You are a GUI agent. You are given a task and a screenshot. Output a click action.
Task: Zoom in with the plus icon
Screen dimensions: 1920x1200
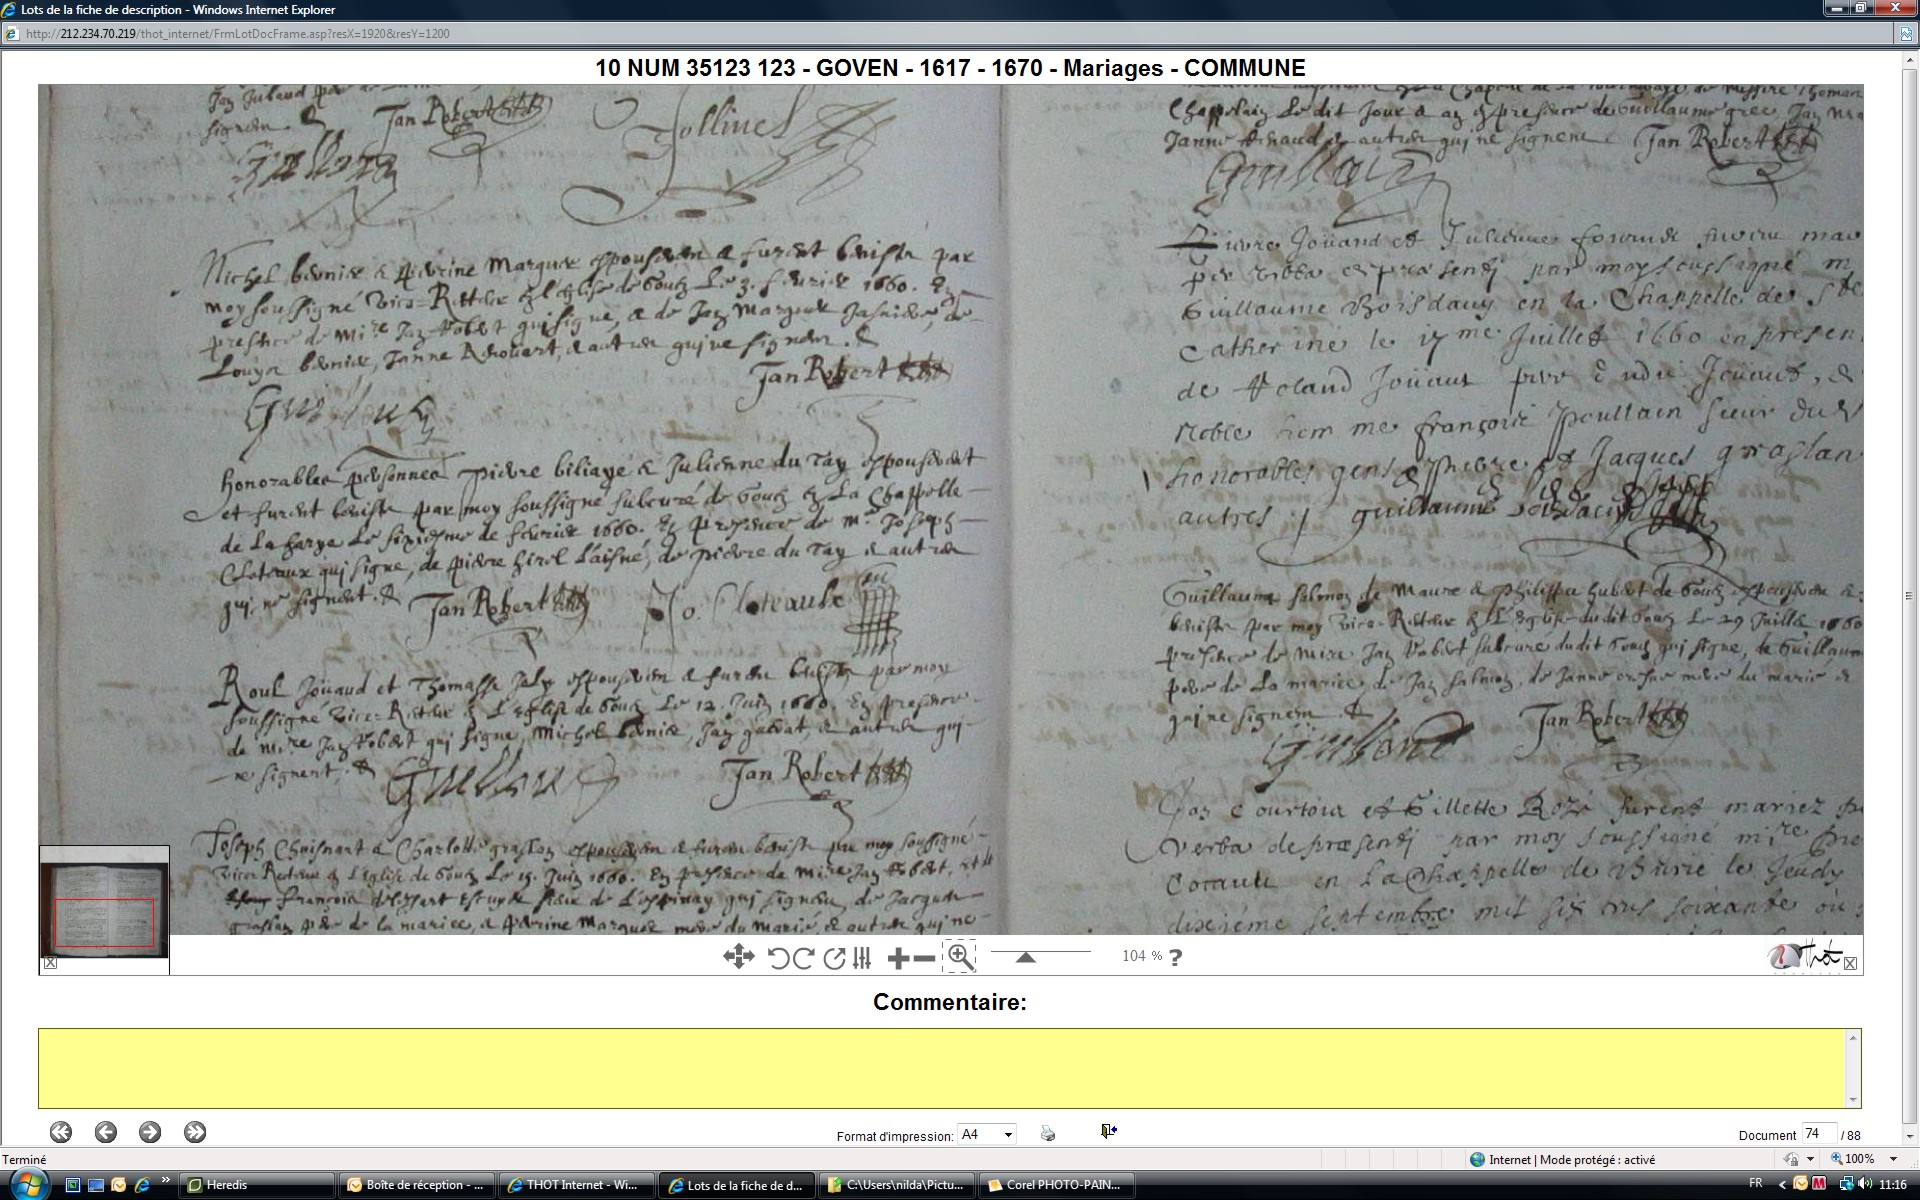click(x=898, y=958)
